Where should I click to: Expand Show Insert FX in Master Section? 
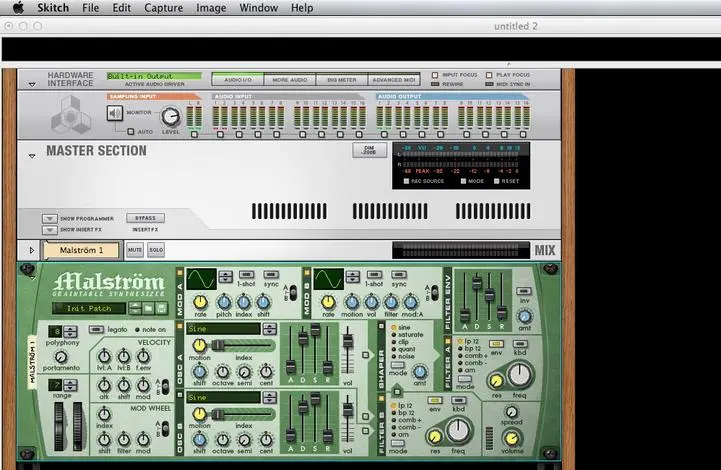49,229
